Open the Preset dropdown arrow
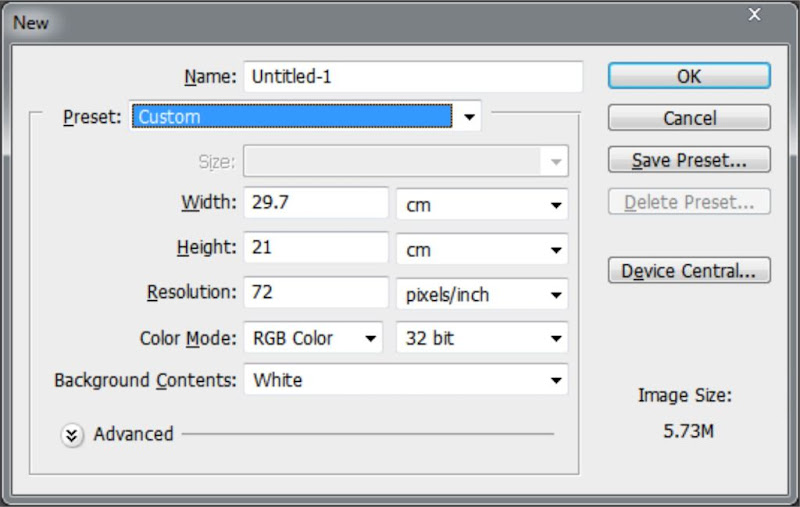Image resolution: width=800 pixels, height=507 pixels. (469, 117)
